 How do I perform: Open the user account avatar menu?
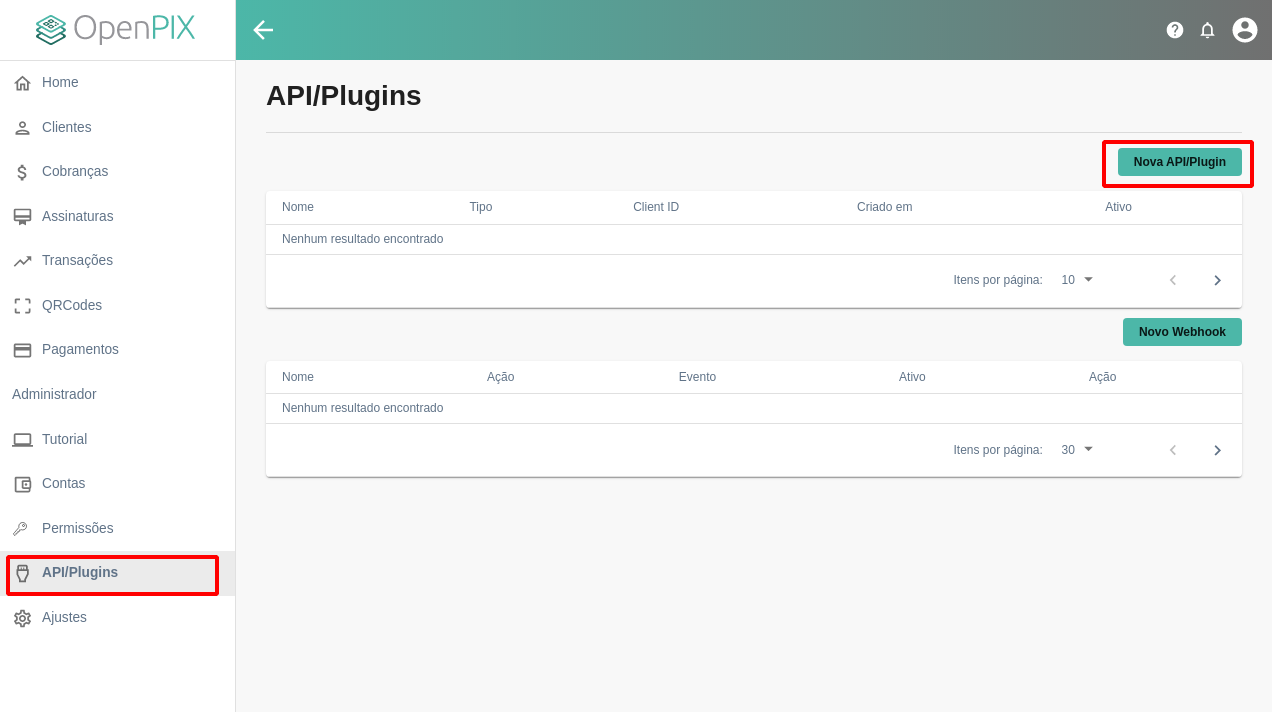pyautogui.click(x=1244, y=30)
